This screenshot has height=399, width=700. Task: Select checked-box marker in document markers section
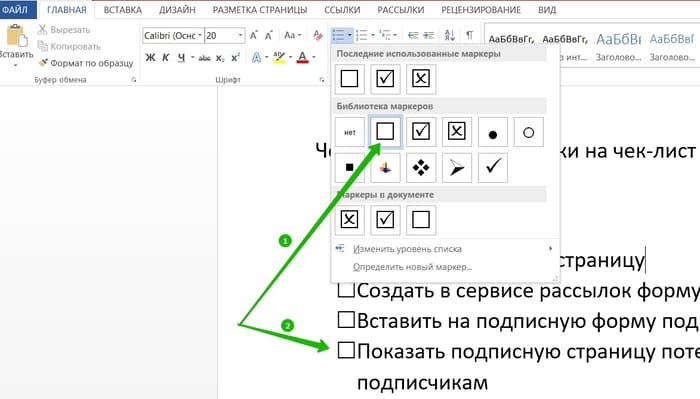pos(385,220)
